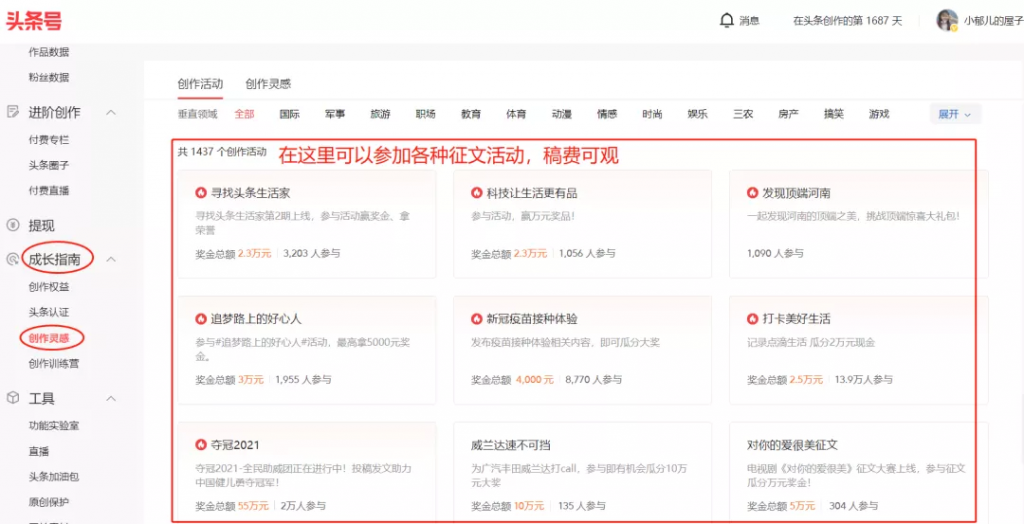Filter activities by 三农
The height and width of the screenshot is (524, 1024).
tap(743, 114)
